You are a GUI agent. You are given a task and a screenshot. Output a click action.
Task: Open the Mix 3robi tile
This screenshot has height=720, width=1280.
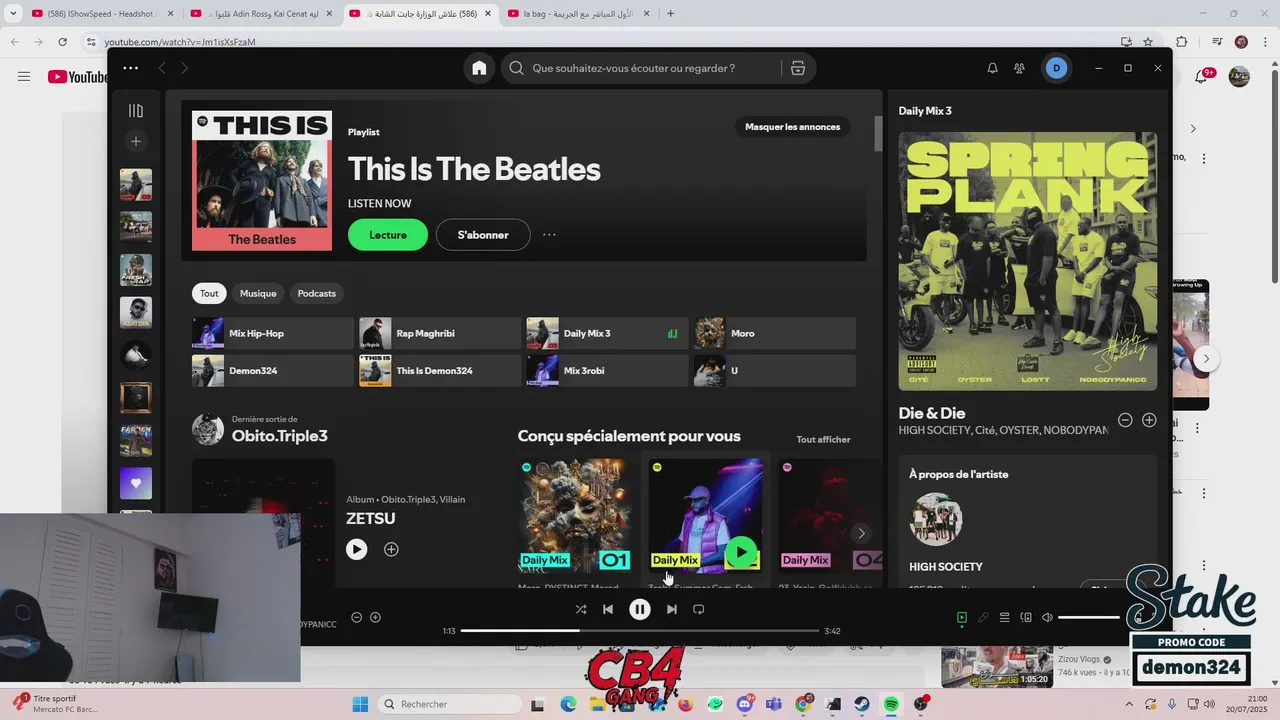tap(607, 370)
